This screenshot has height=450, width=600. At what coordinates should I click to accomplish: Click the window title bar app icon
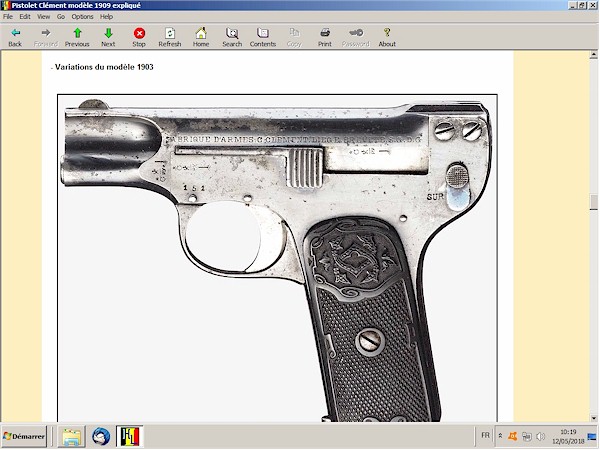pyautogui.click(x=6, y=5)
